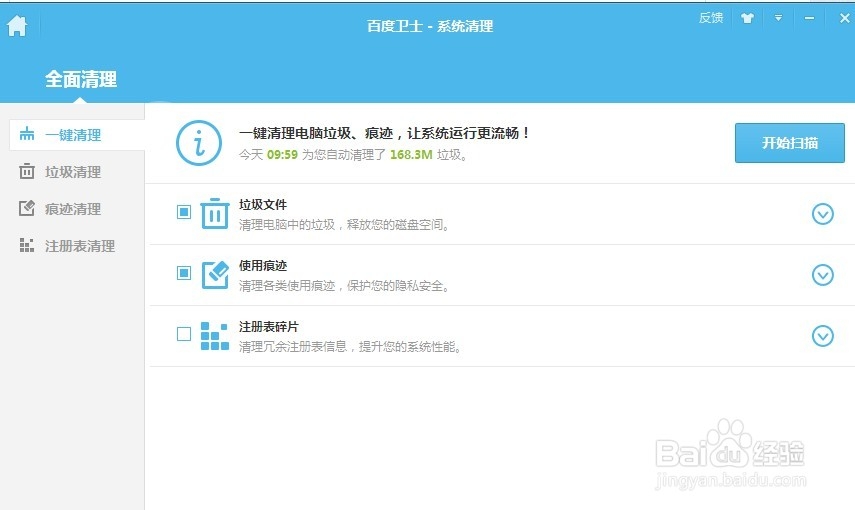Click the 168.3M cleaned amount text
This screenshot has height=510, width=855.
411,155
